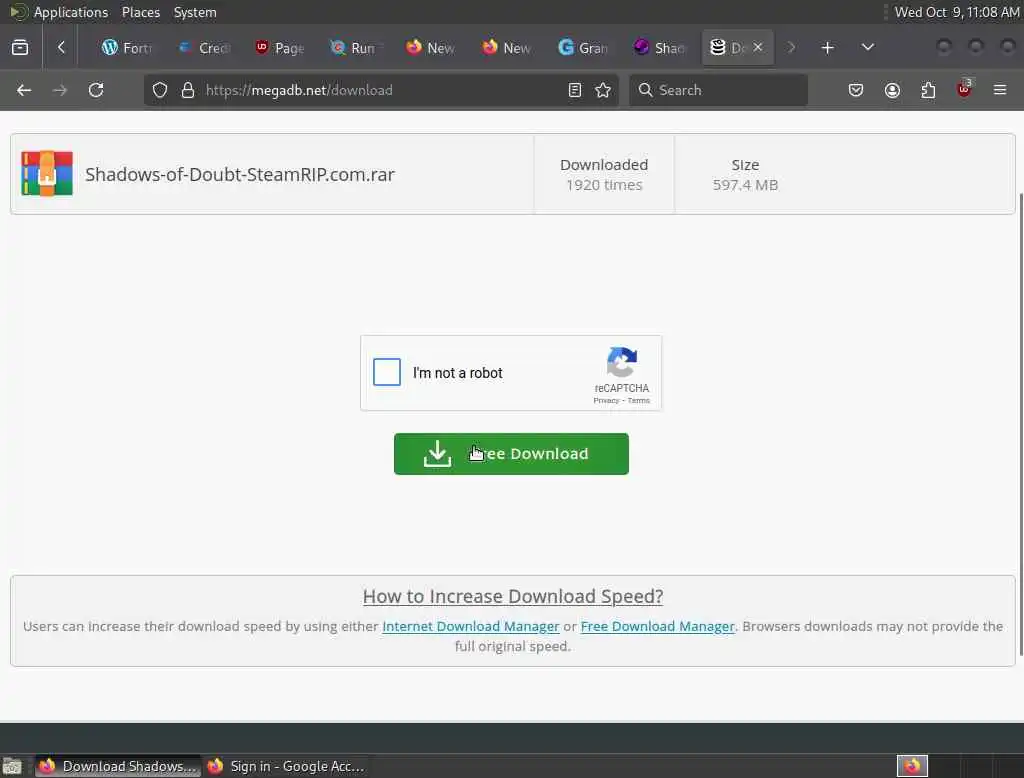Select Sign in - Google Acc taskbar window
Image resolution: width=1024 pixels, height=778 pixels.
tap(287, 766)
